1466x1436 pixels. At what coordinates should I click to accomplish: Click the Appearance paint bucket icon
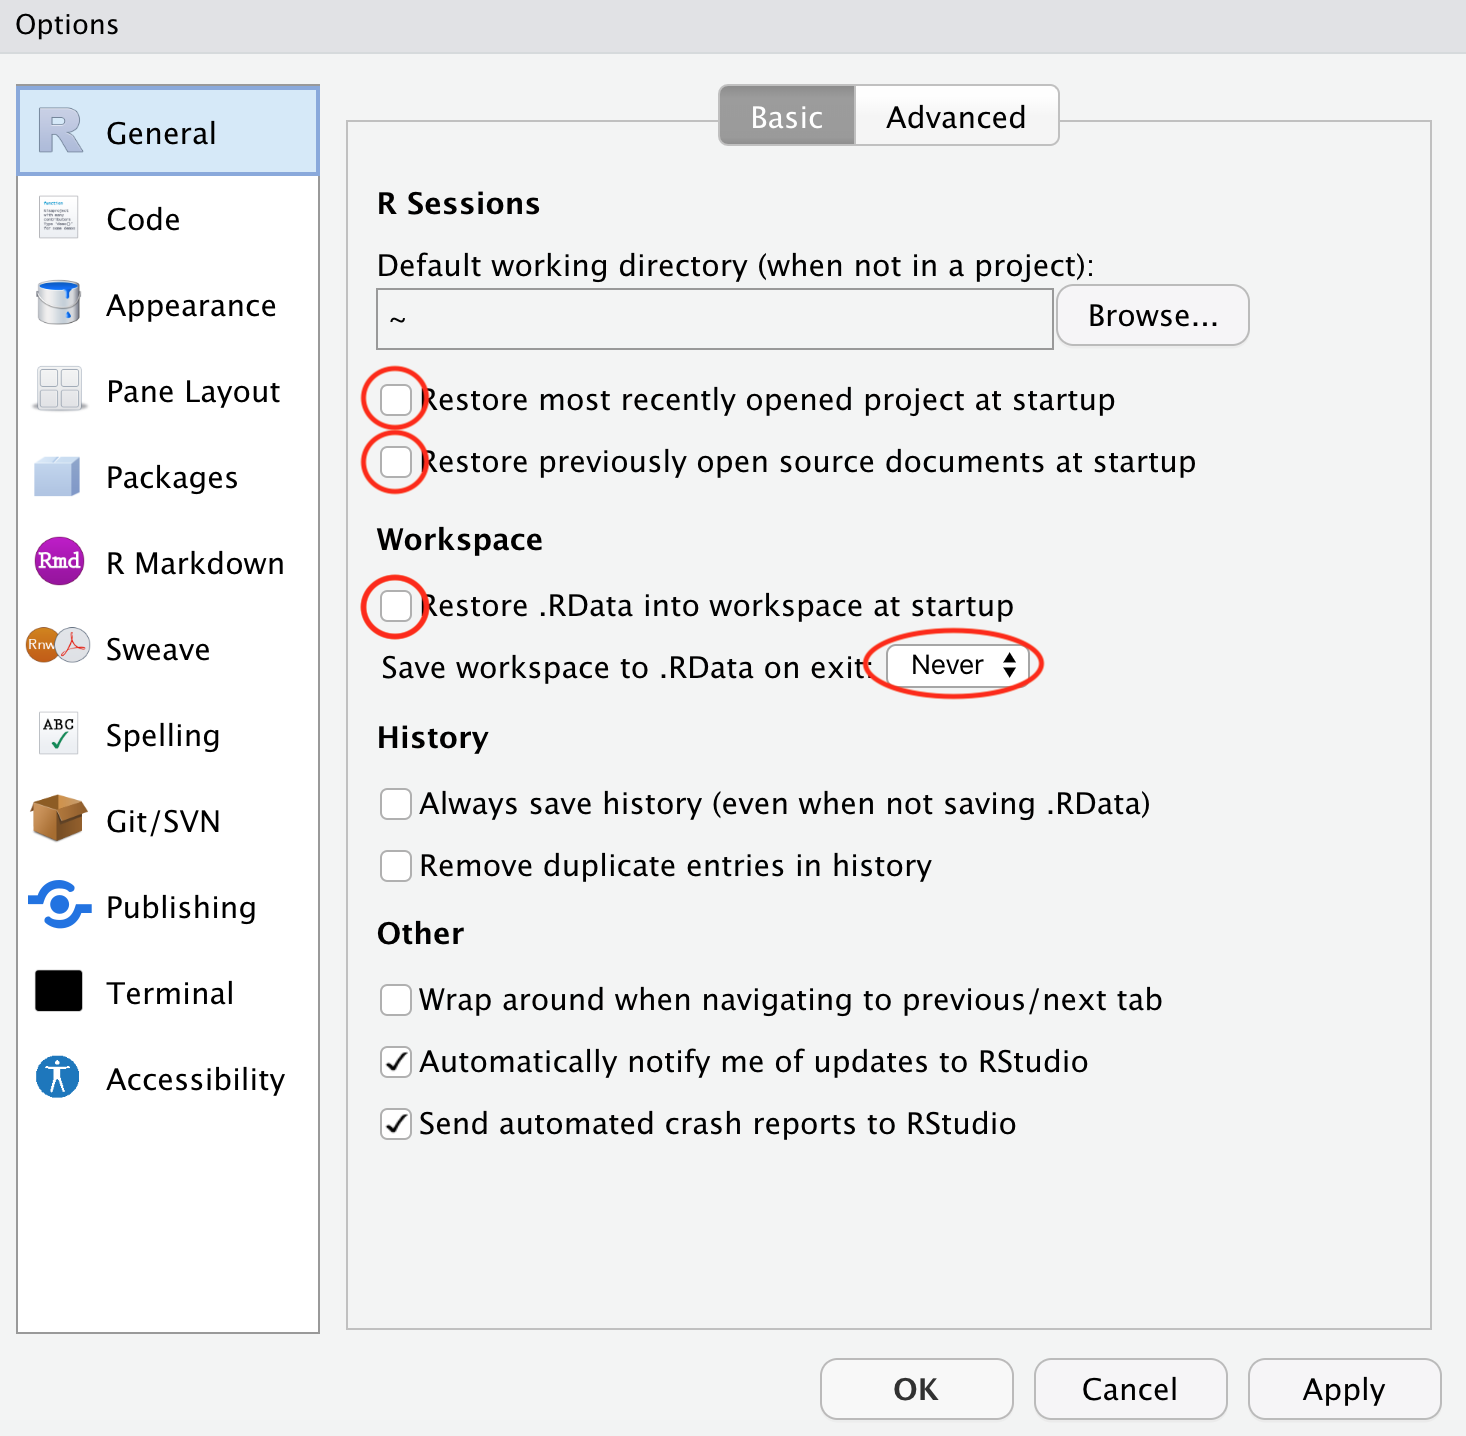pos(58,304)
